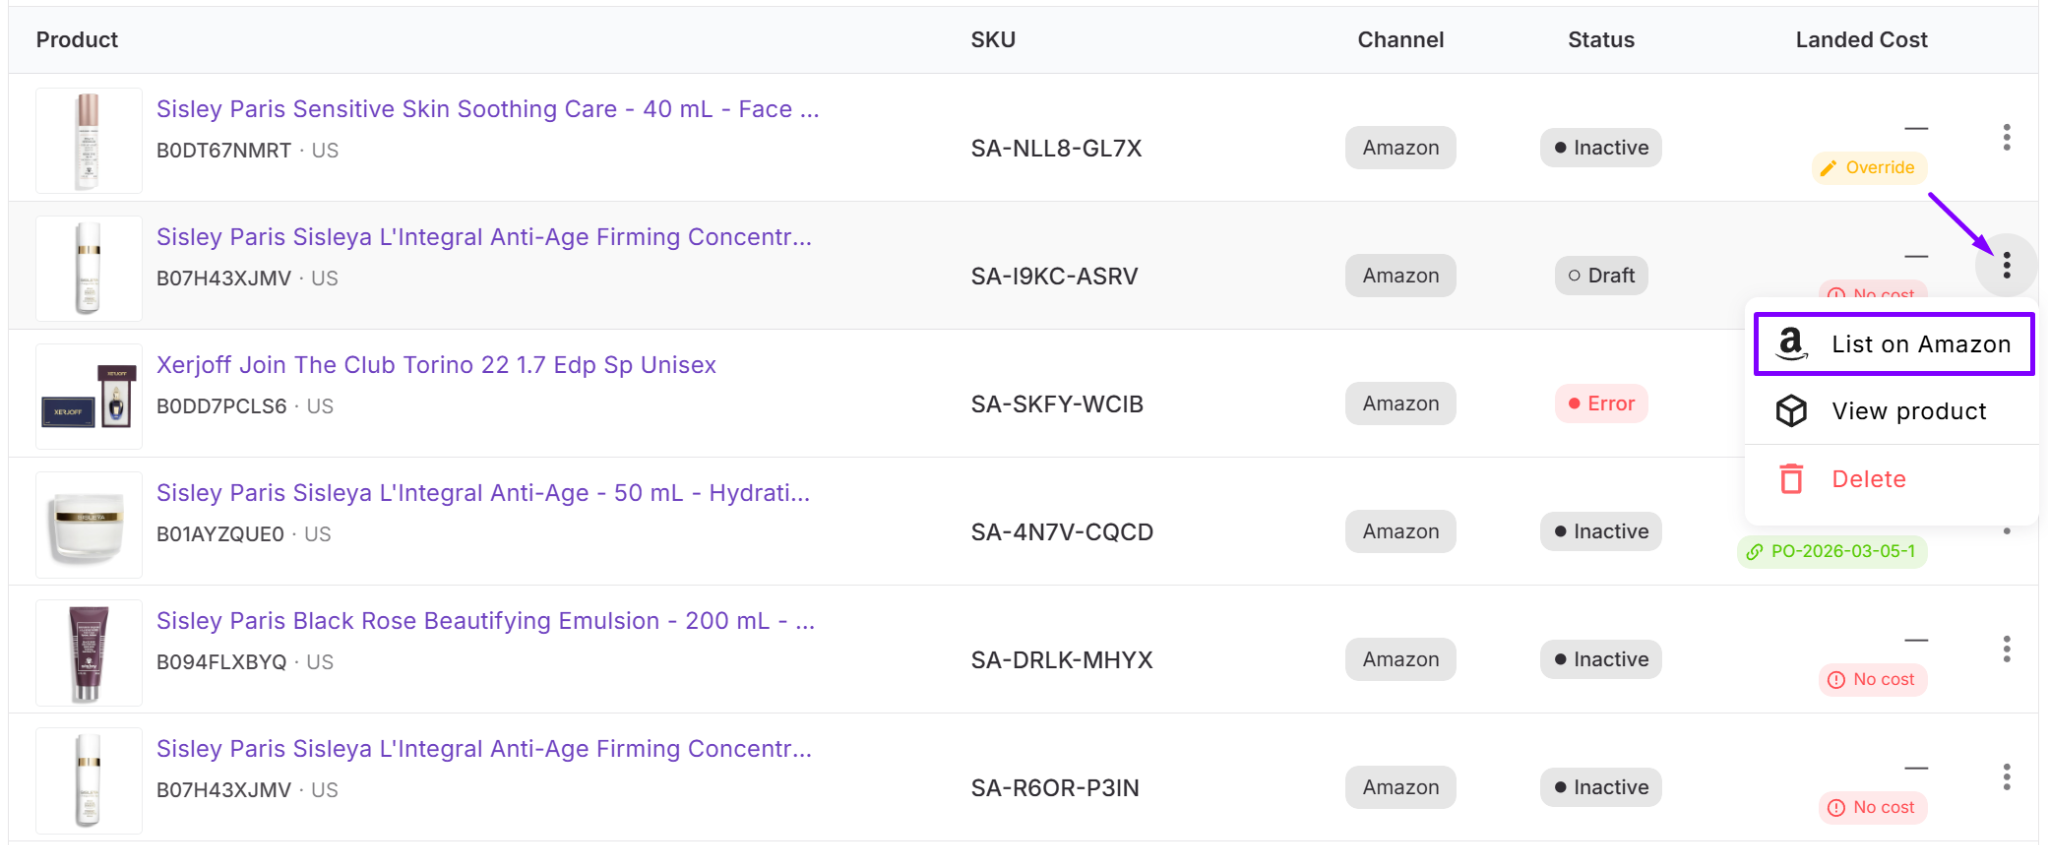
Task: Open the actions menu for SKU SA-NLL8-GL7X
Action: click(x=2006, y=138)
